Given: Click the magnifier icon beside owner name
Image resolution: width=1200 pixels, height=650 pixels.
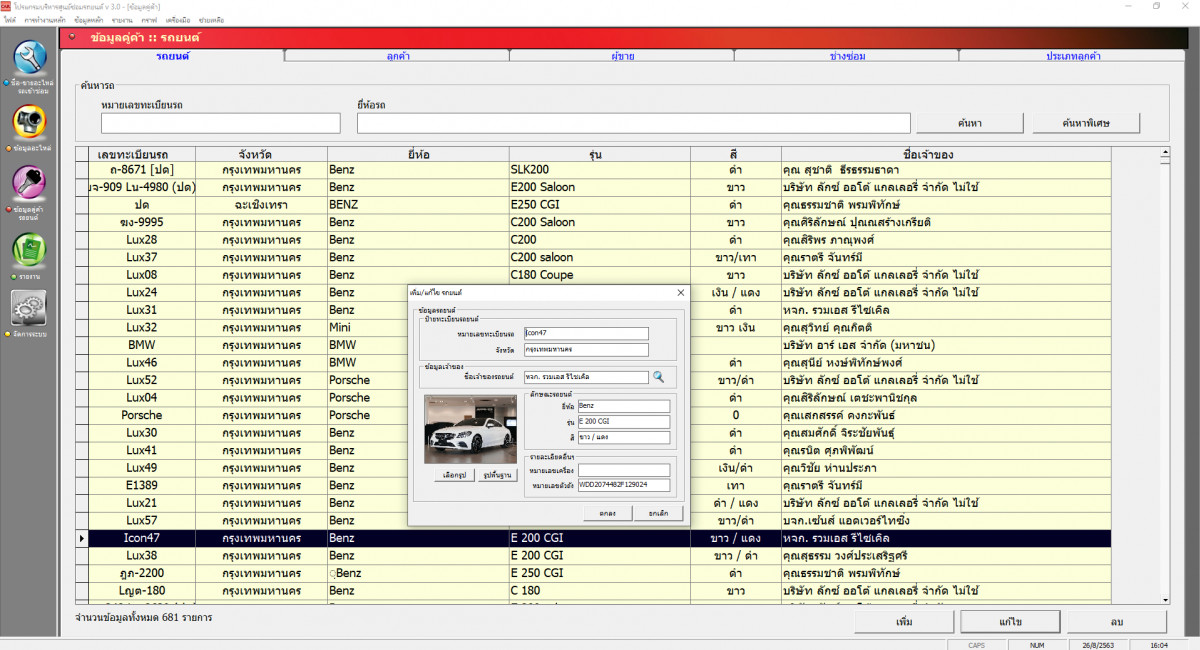Looking at the screenshot, I should (658, 377).
